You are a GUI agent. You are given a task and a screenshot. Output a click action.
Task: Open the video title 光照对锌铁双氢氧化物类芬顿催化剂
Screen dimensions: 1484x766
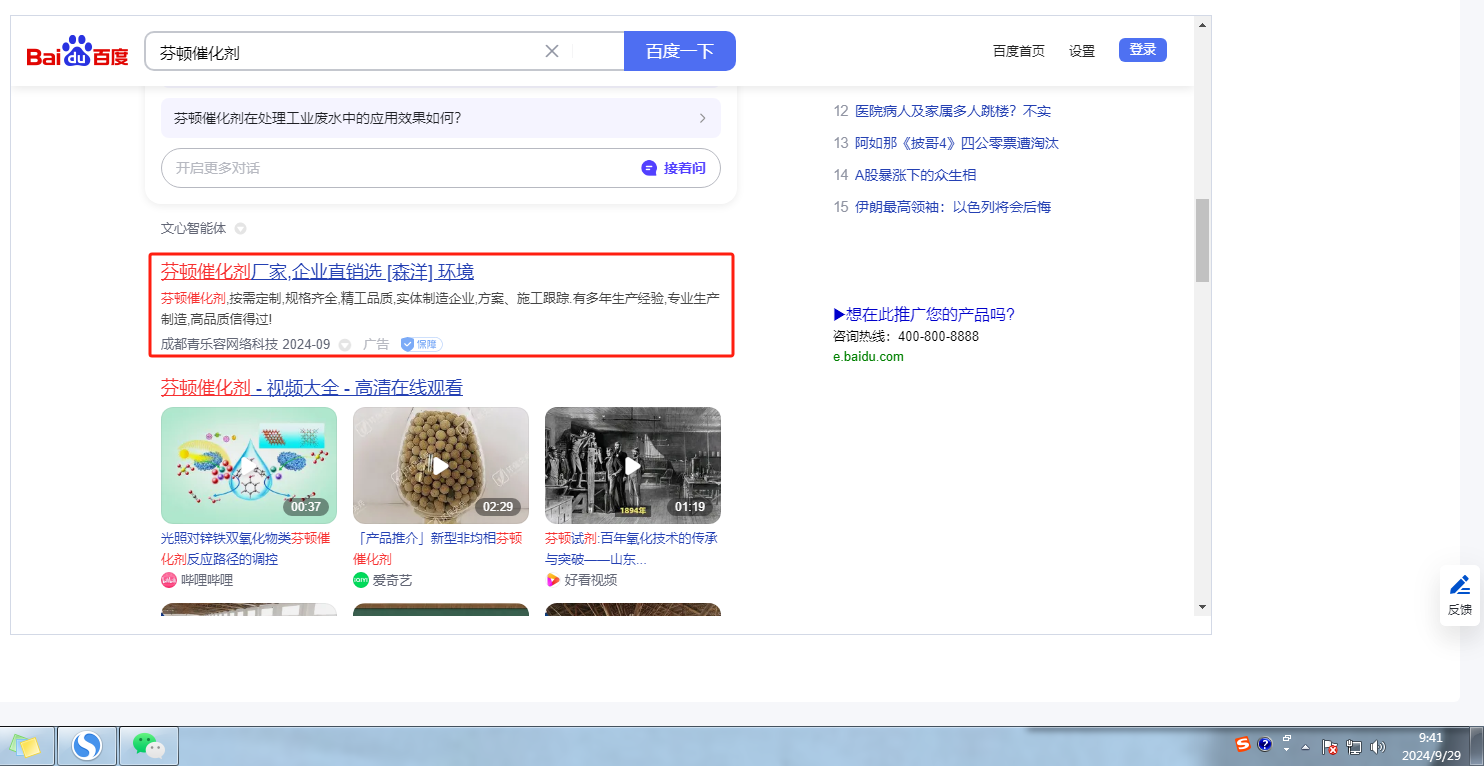pos(246,548)
